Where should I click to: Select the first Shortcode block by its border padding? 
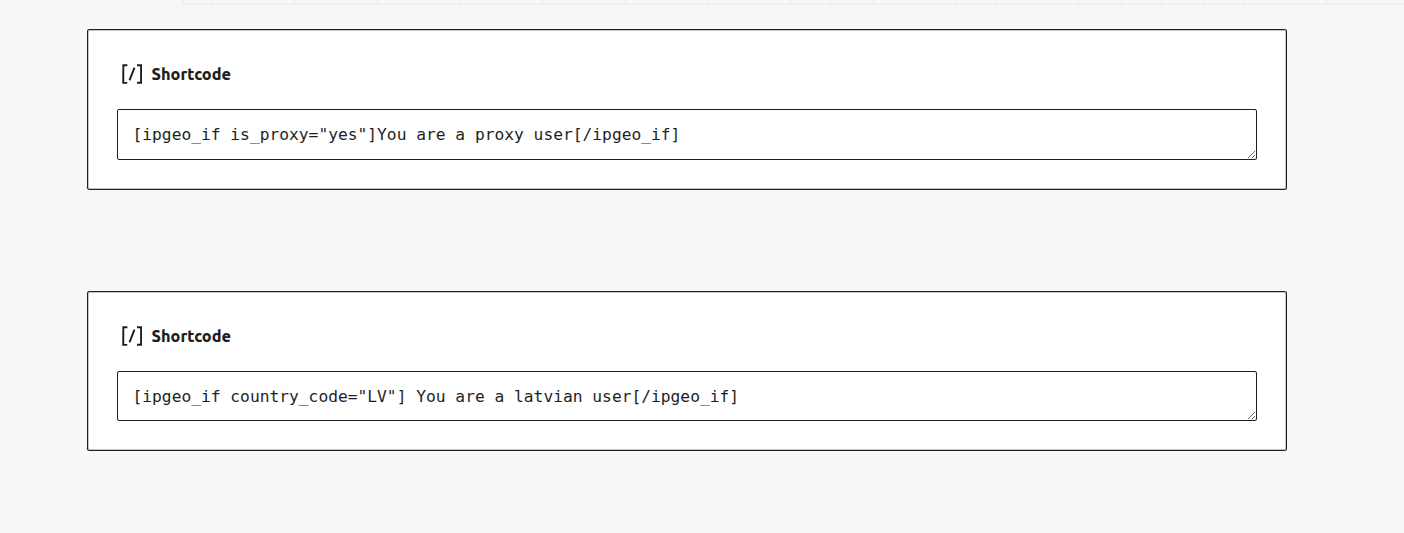click(x=700, y=176)
